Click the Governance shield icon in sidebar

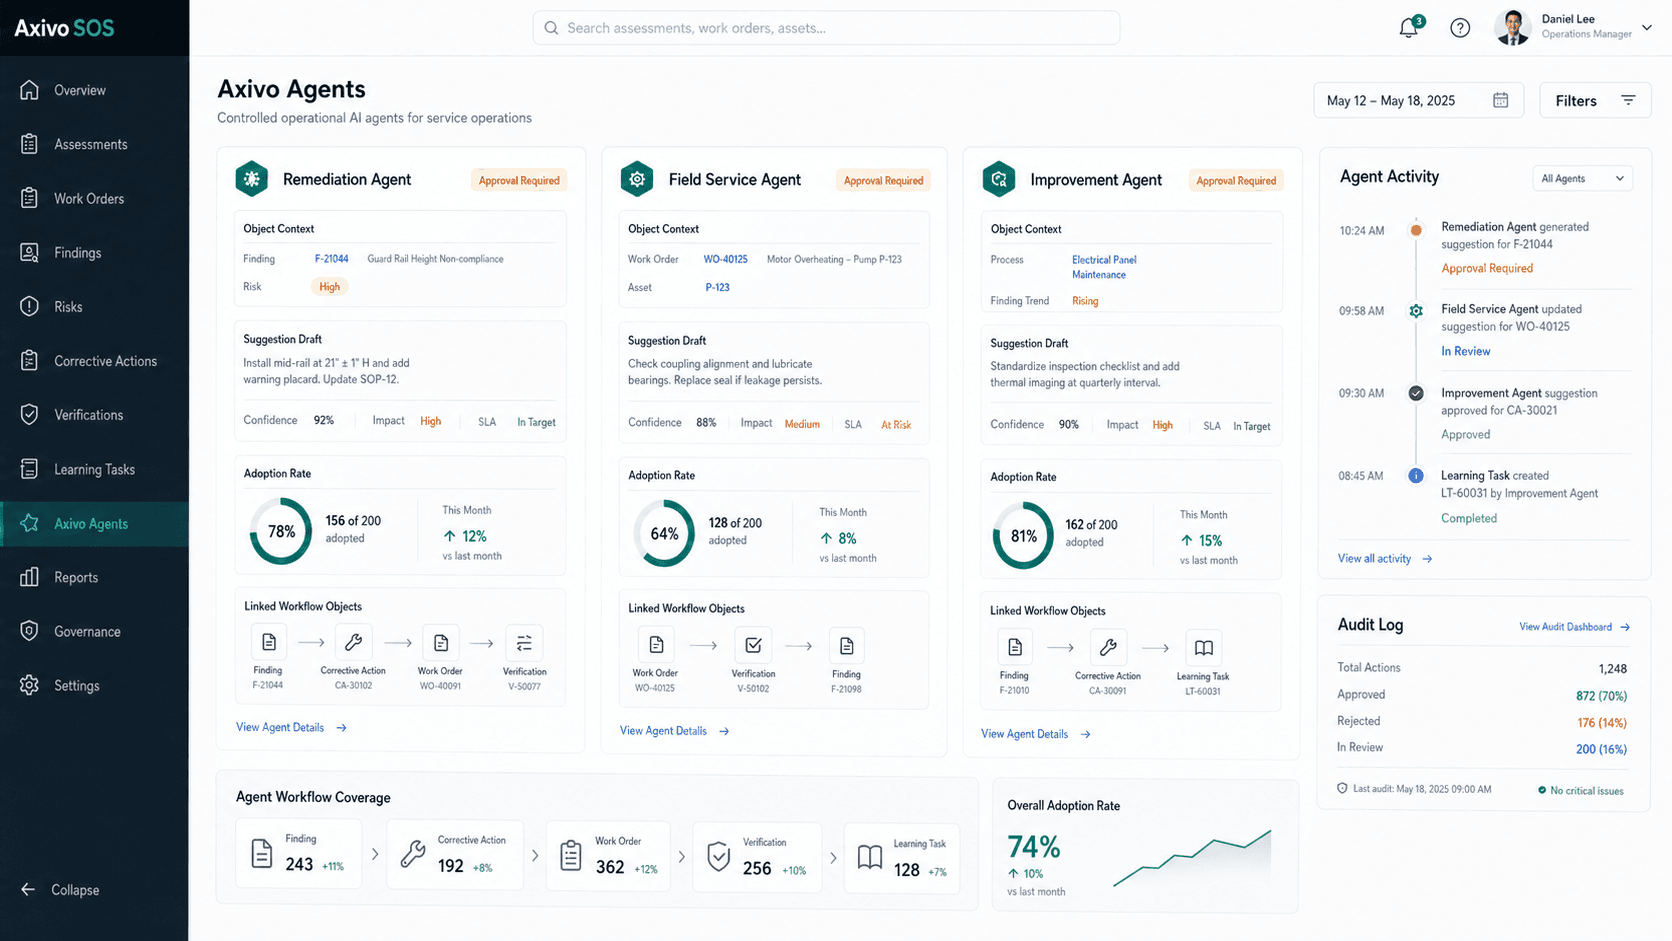(29, 631)
